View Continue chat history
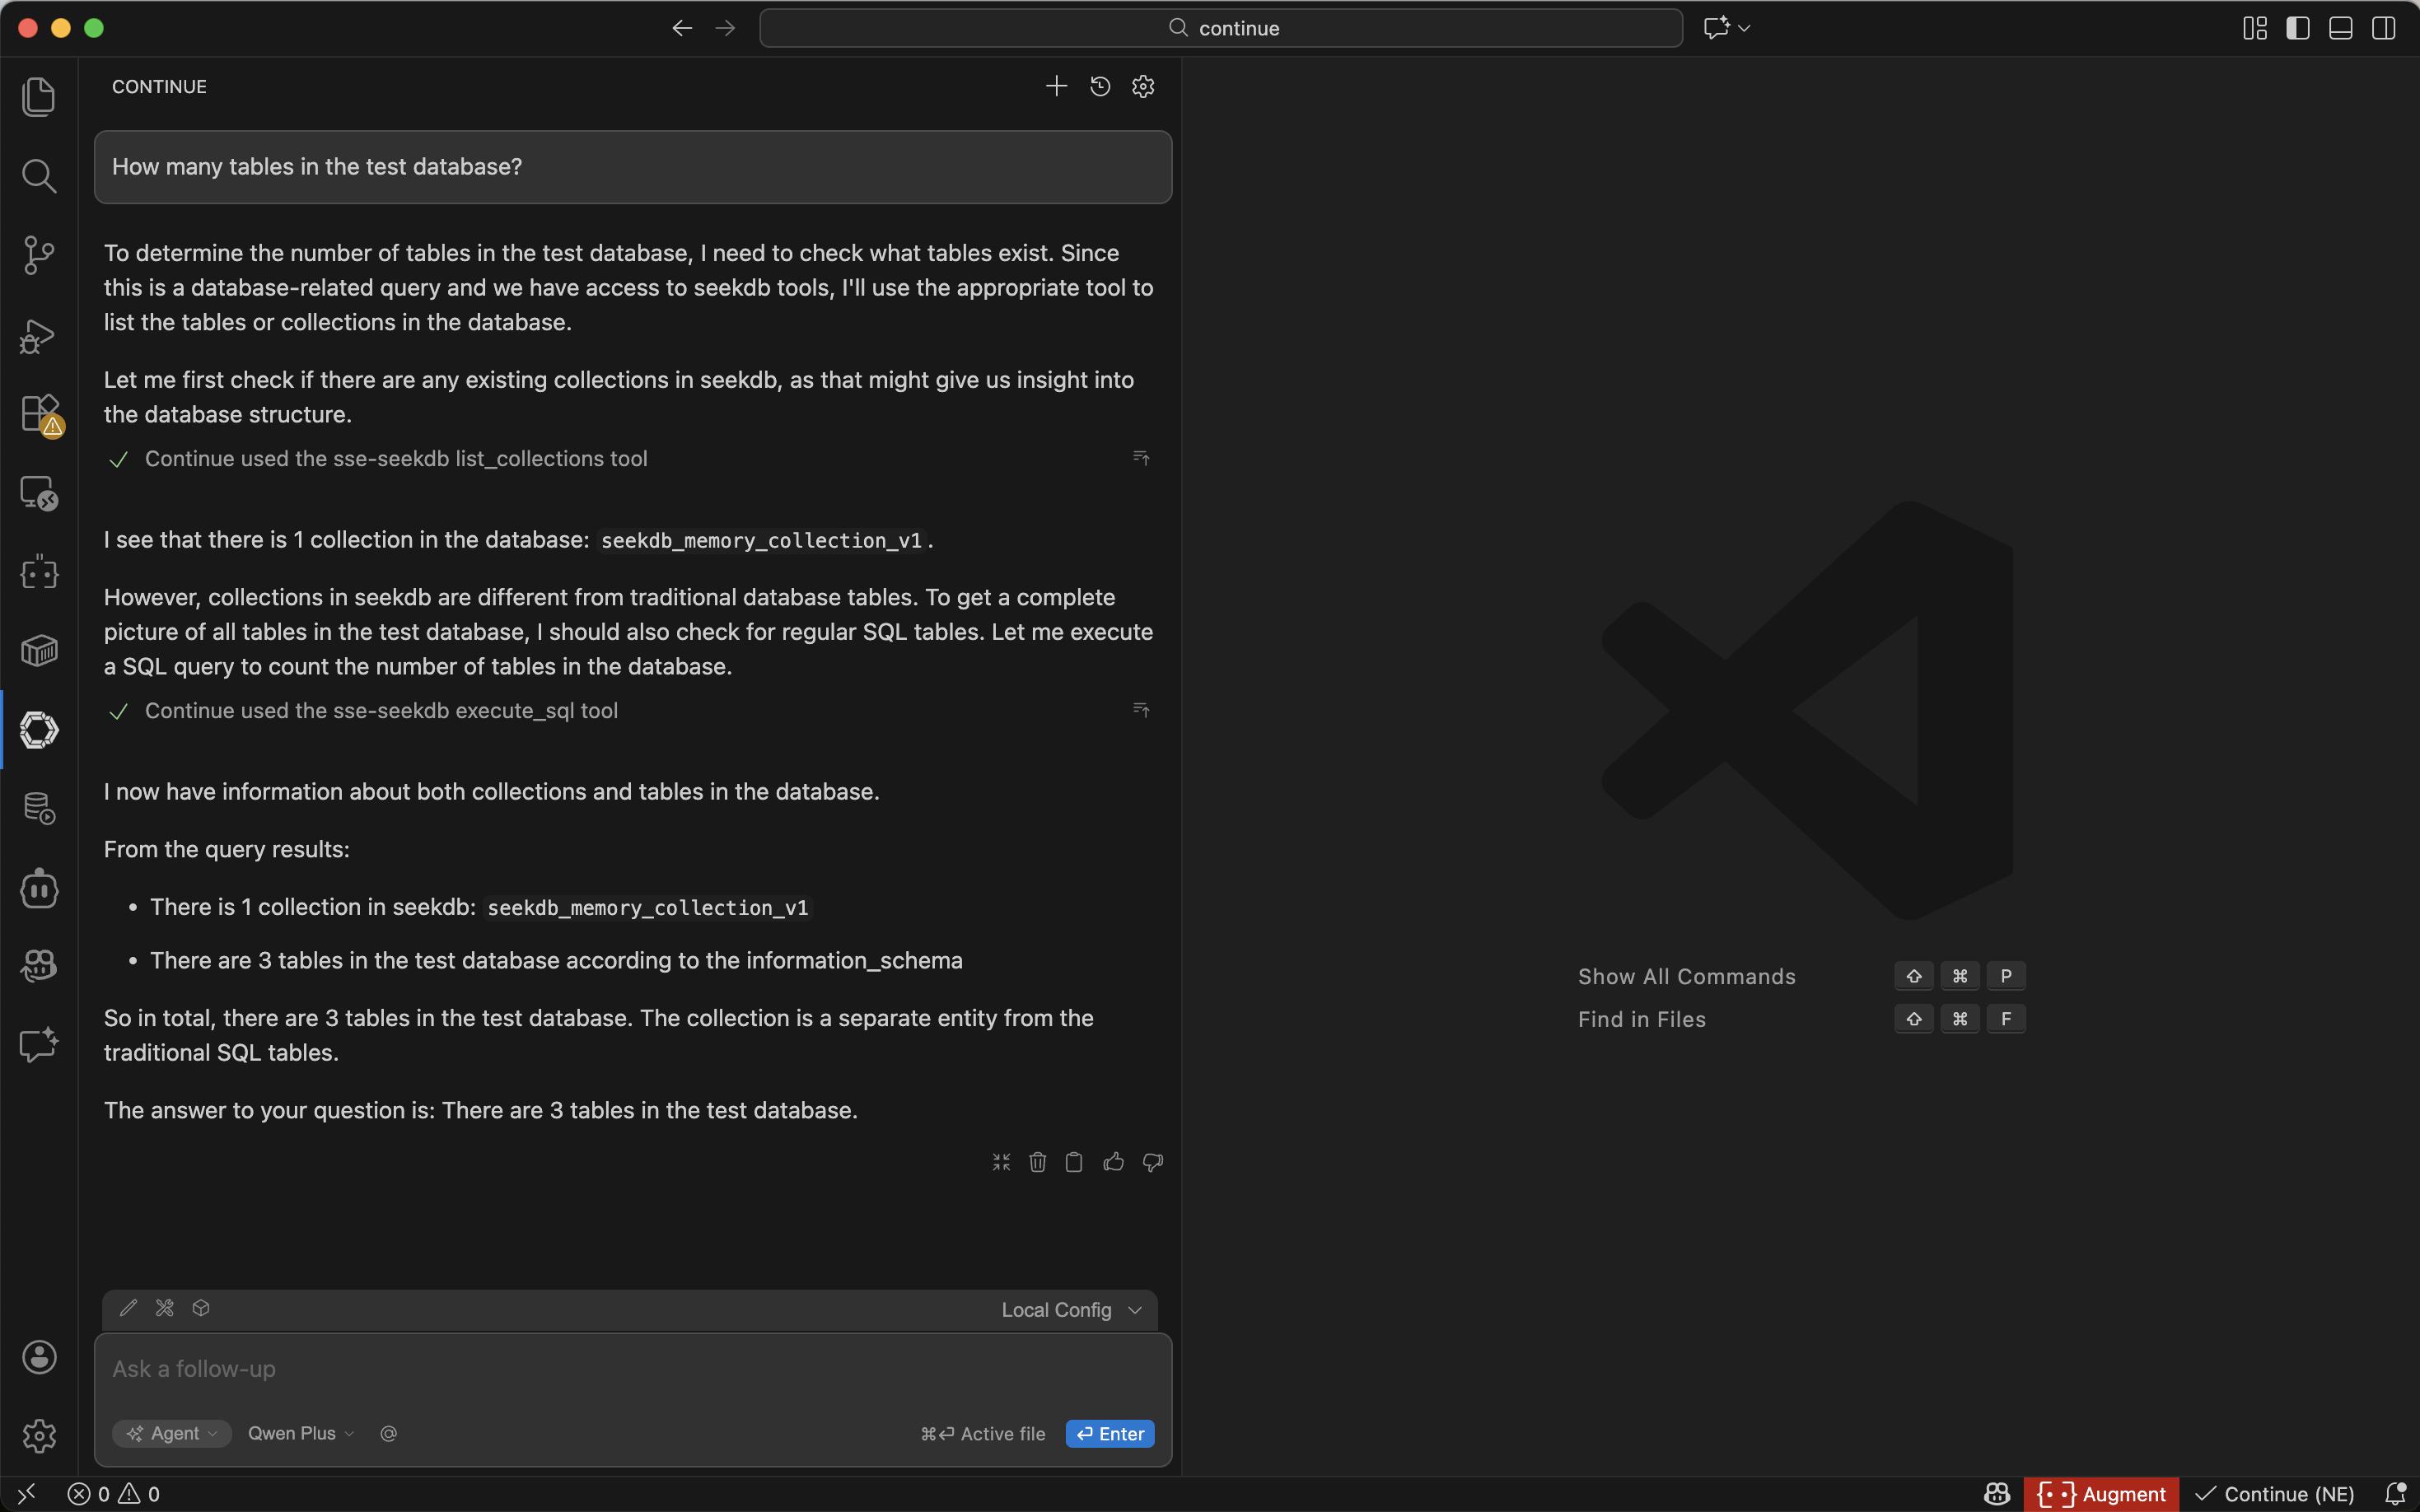This screenshot has height=1512, width=2420. tap(1100, 87)
